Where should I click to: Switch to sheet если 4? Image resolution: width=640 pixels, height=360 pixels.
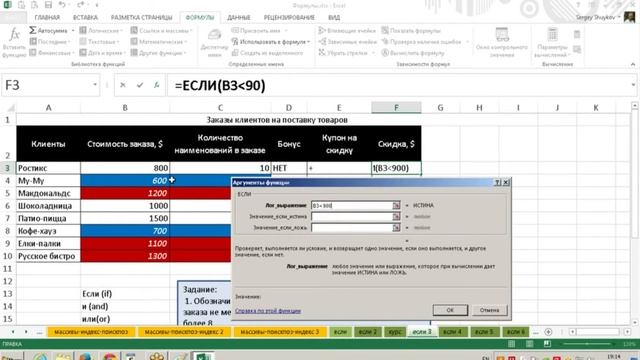(x=452, y=332)
